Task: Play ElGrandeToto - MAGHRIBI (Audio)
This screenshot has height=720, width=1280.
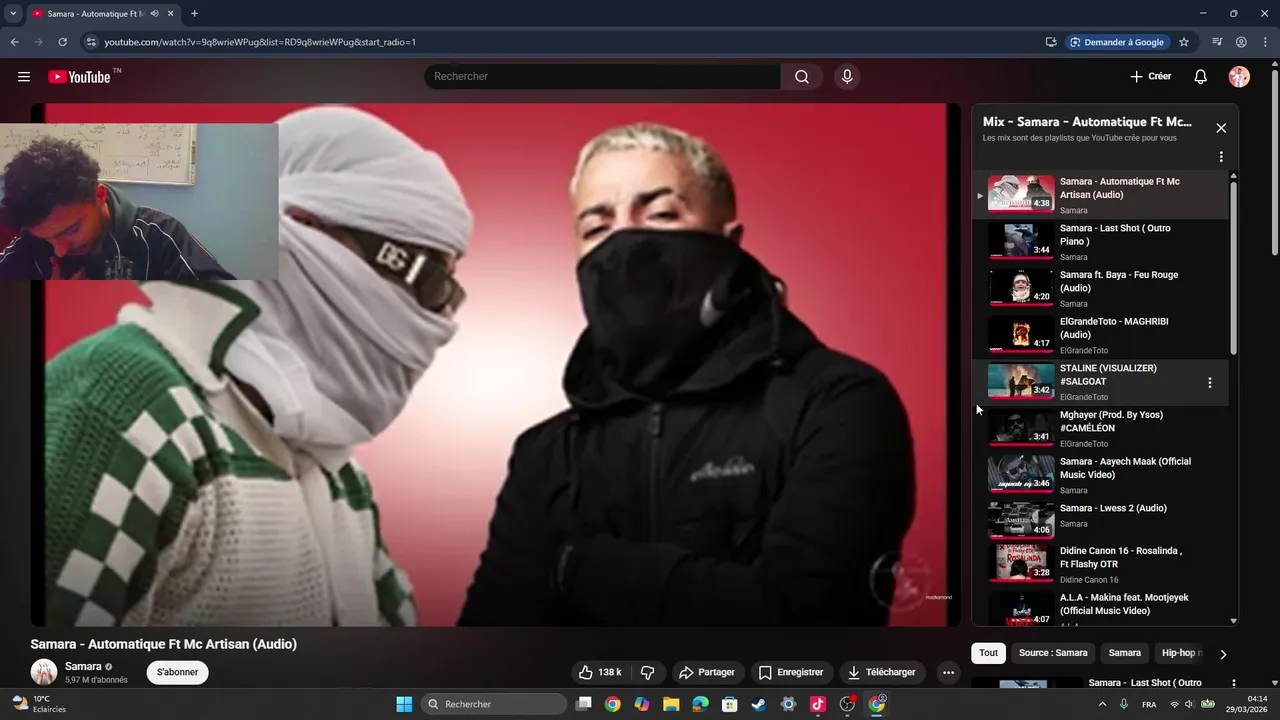Action: coord(1100,336)
